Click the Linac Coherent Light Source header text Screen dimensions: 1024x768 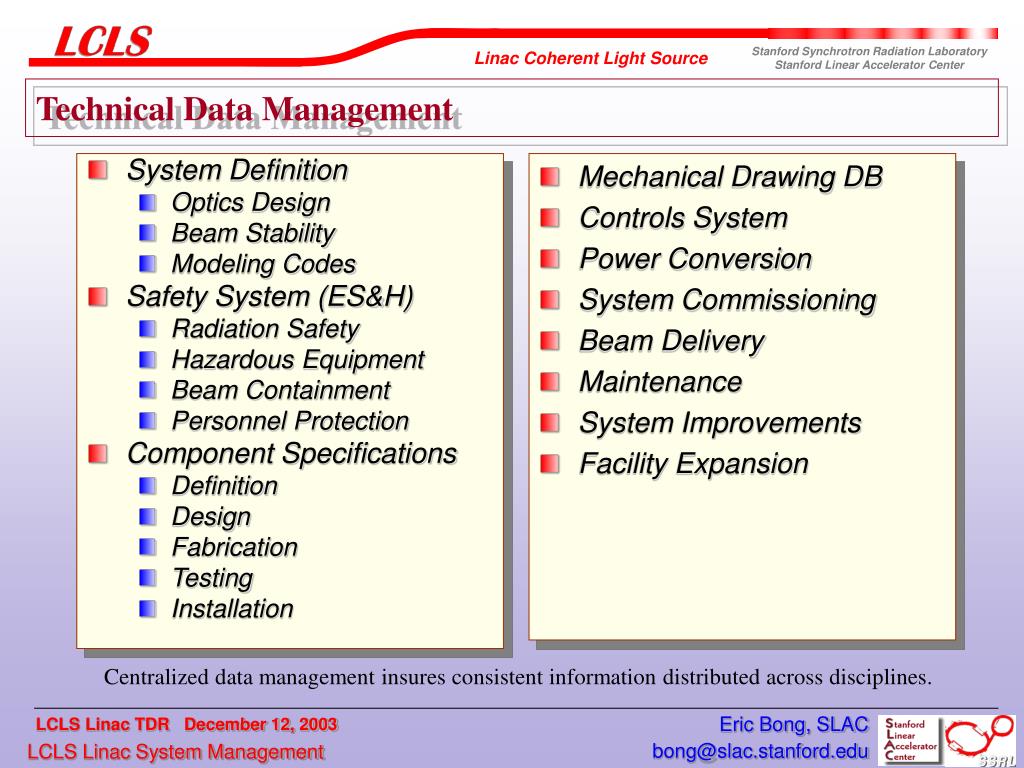click(591, 58)
